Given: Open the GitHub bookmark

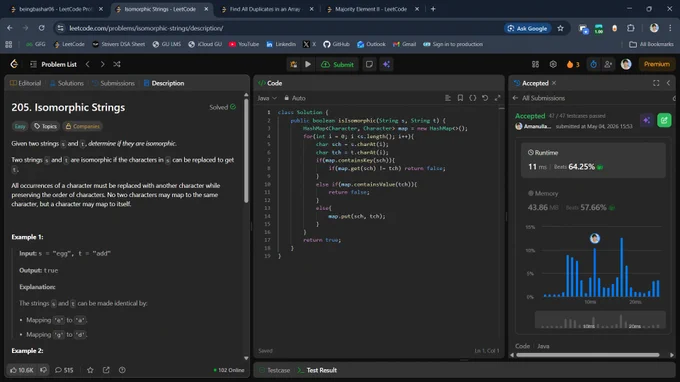Looking at the screenshot, I should click(337, 44).
